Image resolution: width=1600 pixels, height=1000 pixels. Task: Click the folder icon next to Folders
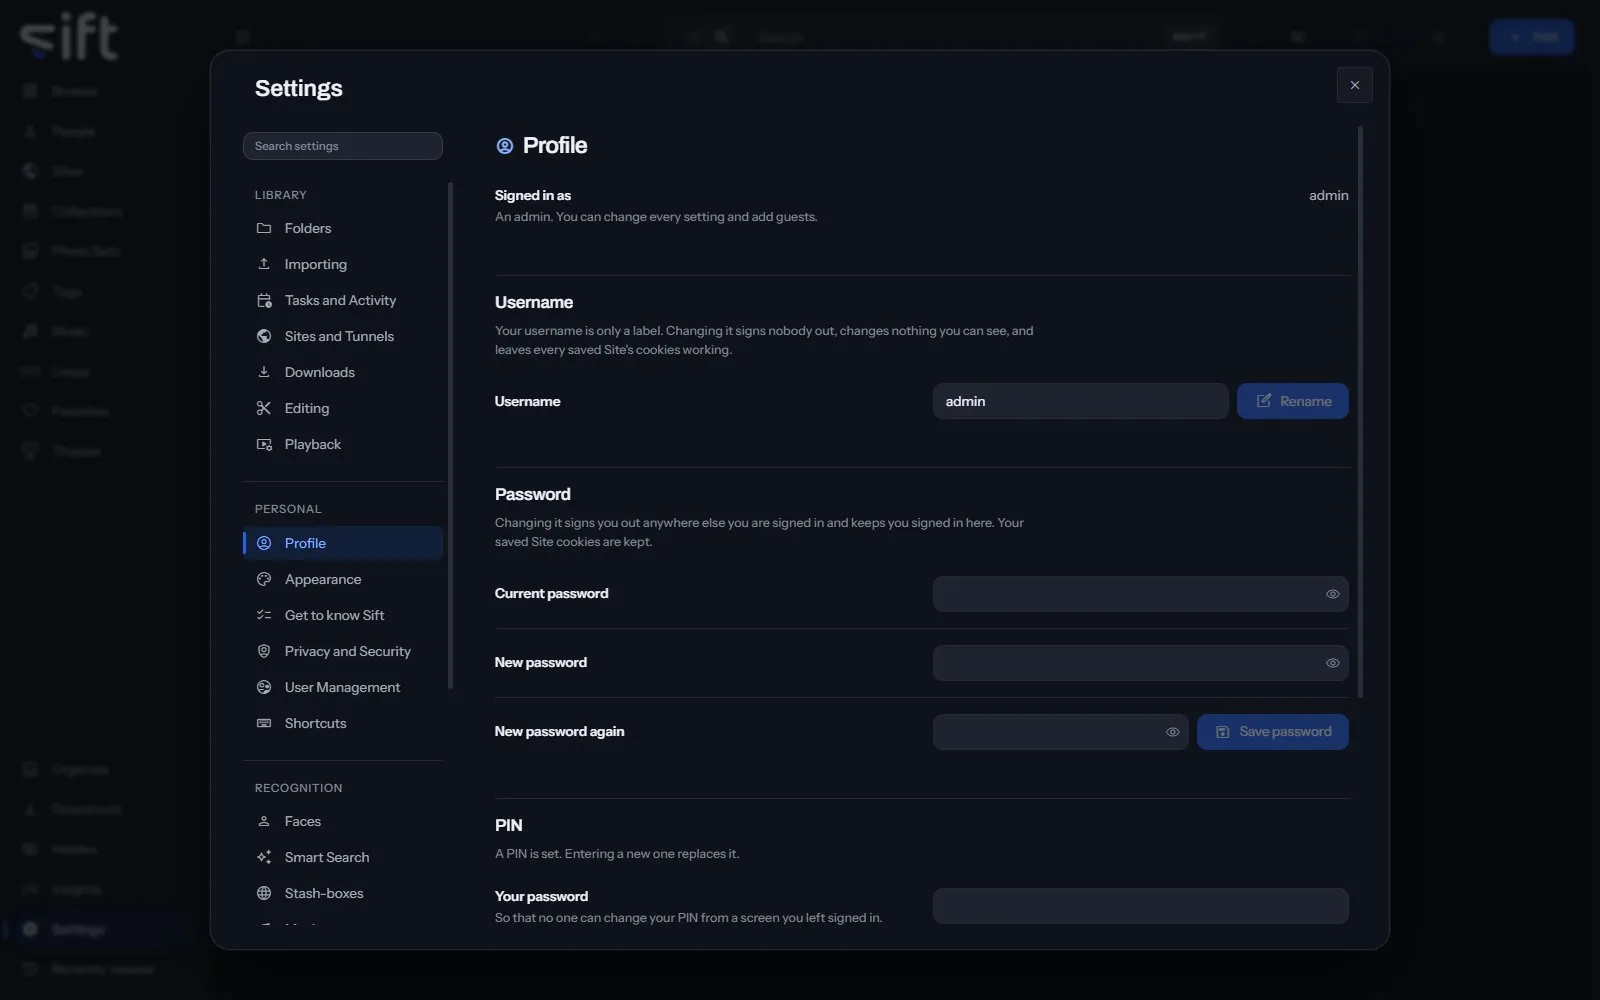264,228
